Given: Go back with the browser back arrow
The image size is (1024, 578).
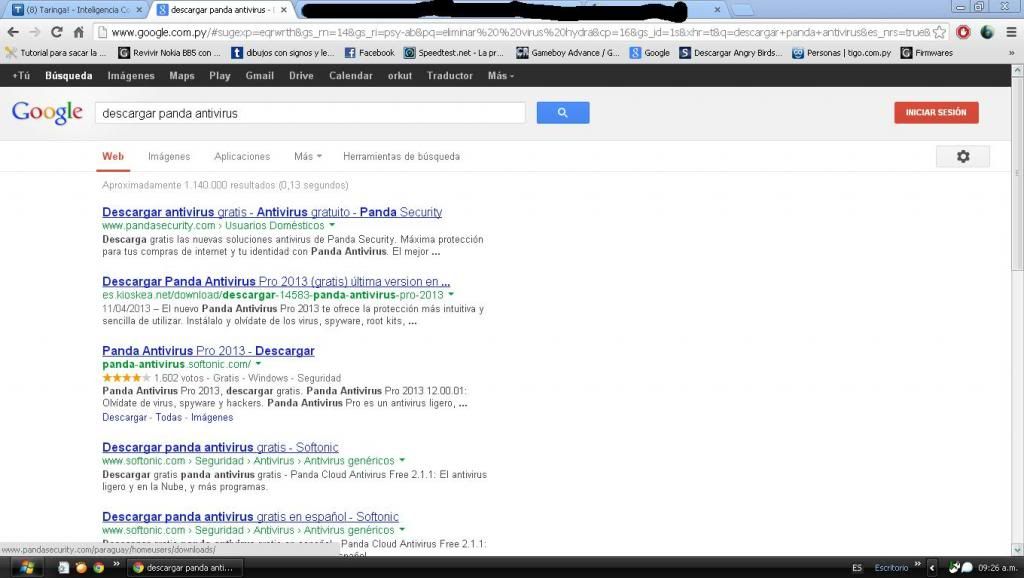Looking at the screenshot, I should click(x=13, y=32).
